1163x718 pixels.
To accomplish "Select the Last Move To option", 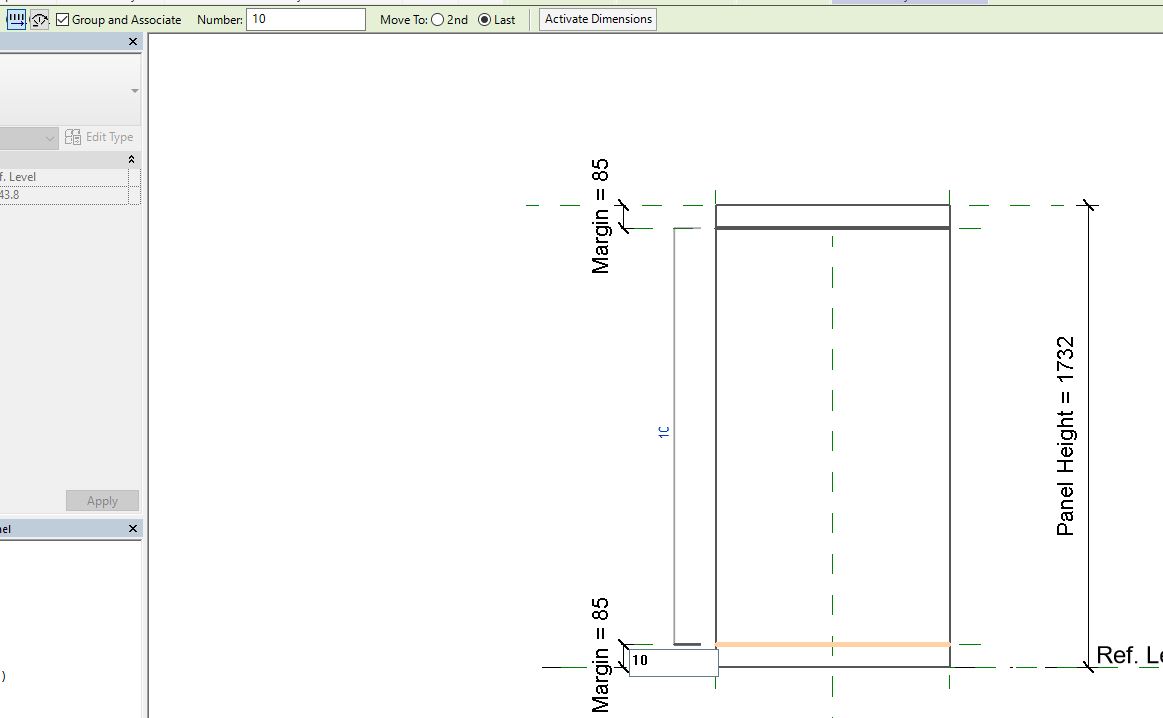I will (485, 19).
